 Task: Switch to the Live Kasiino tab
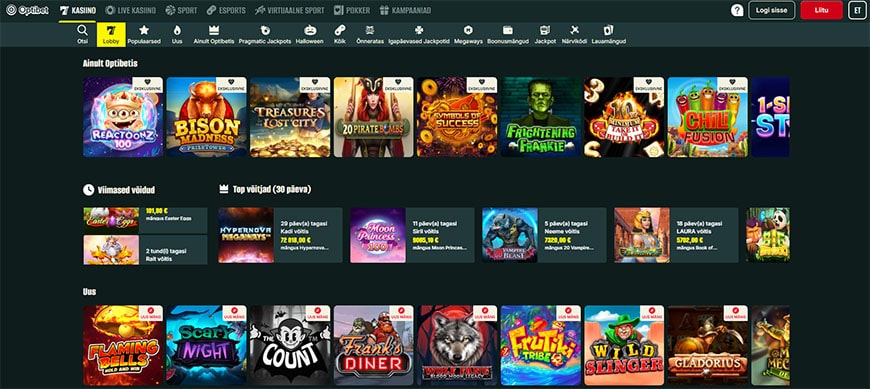[x=131, y=10]
